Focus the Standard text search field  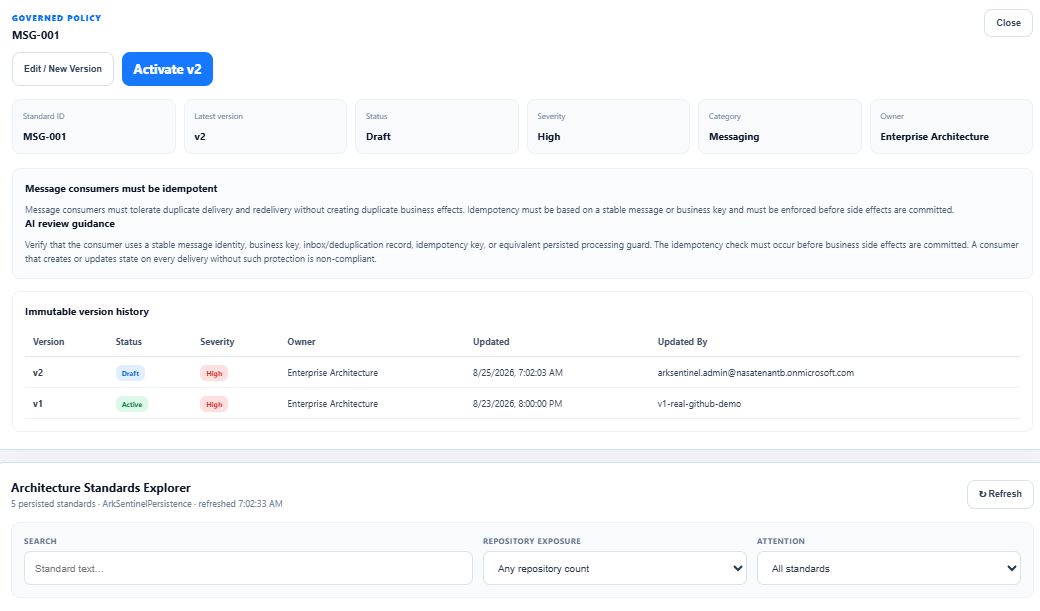coord(248,569)
